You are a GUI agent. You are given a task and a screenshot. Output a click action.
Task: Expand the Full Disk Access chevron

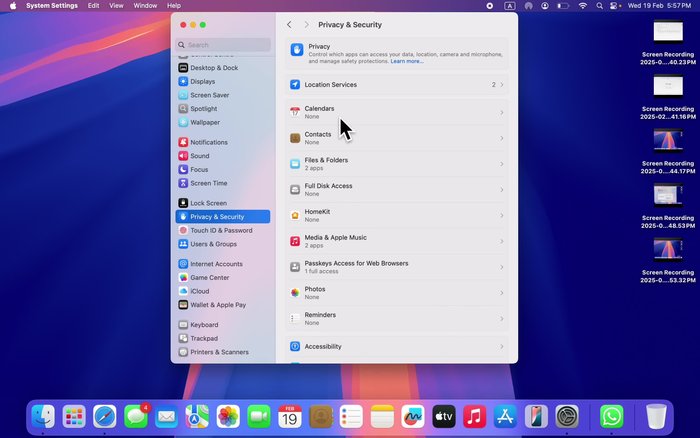pyautogui.click(x=502, y=190)
